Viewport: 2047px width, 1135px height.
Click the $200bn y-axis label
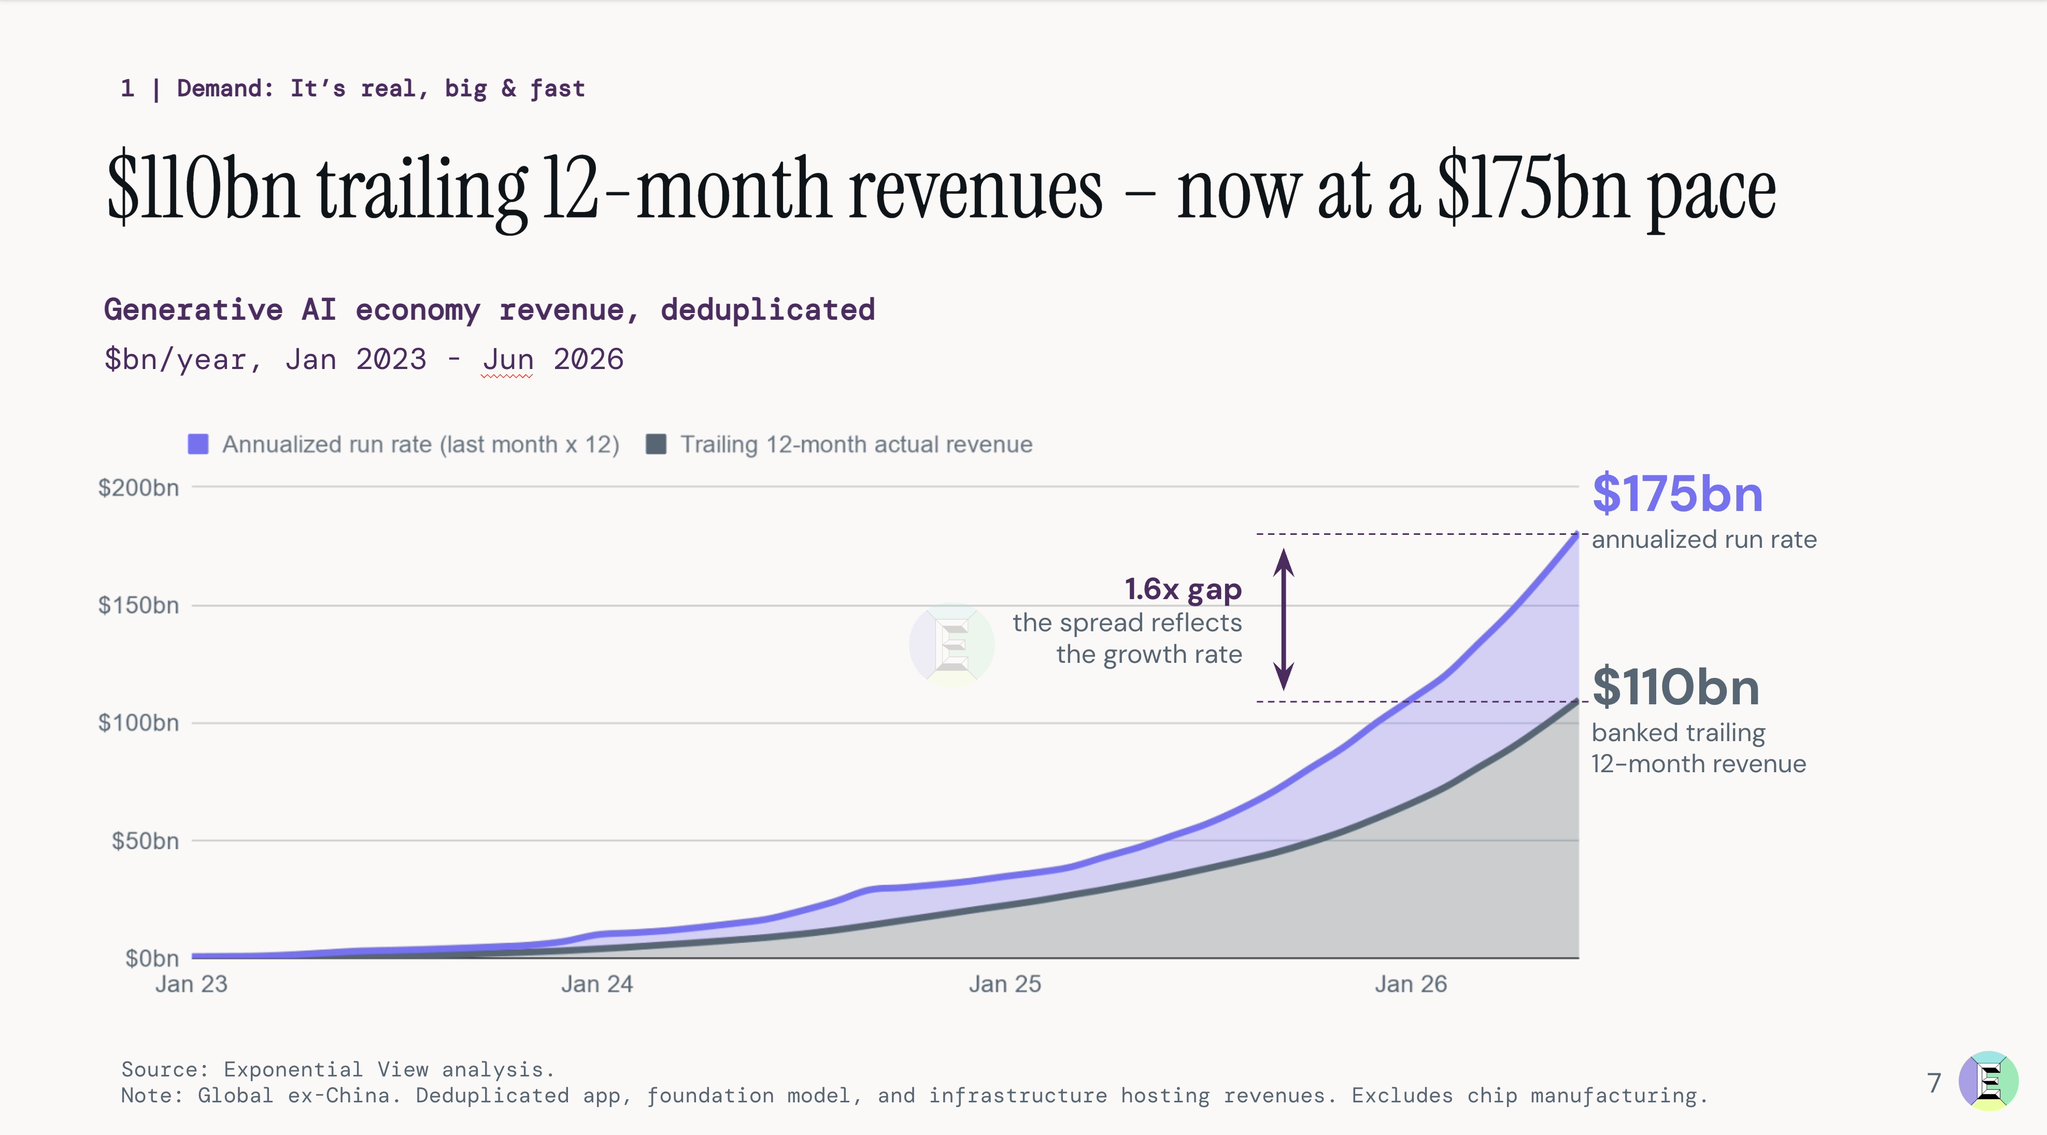pyautogui.click(x=138, y=488)
